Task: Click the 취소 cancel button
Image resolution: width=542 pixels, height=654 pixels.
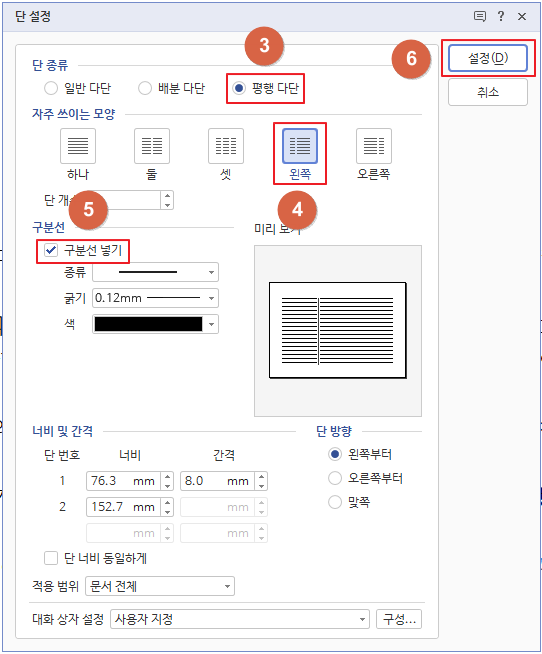Action: tap(488, 92)
